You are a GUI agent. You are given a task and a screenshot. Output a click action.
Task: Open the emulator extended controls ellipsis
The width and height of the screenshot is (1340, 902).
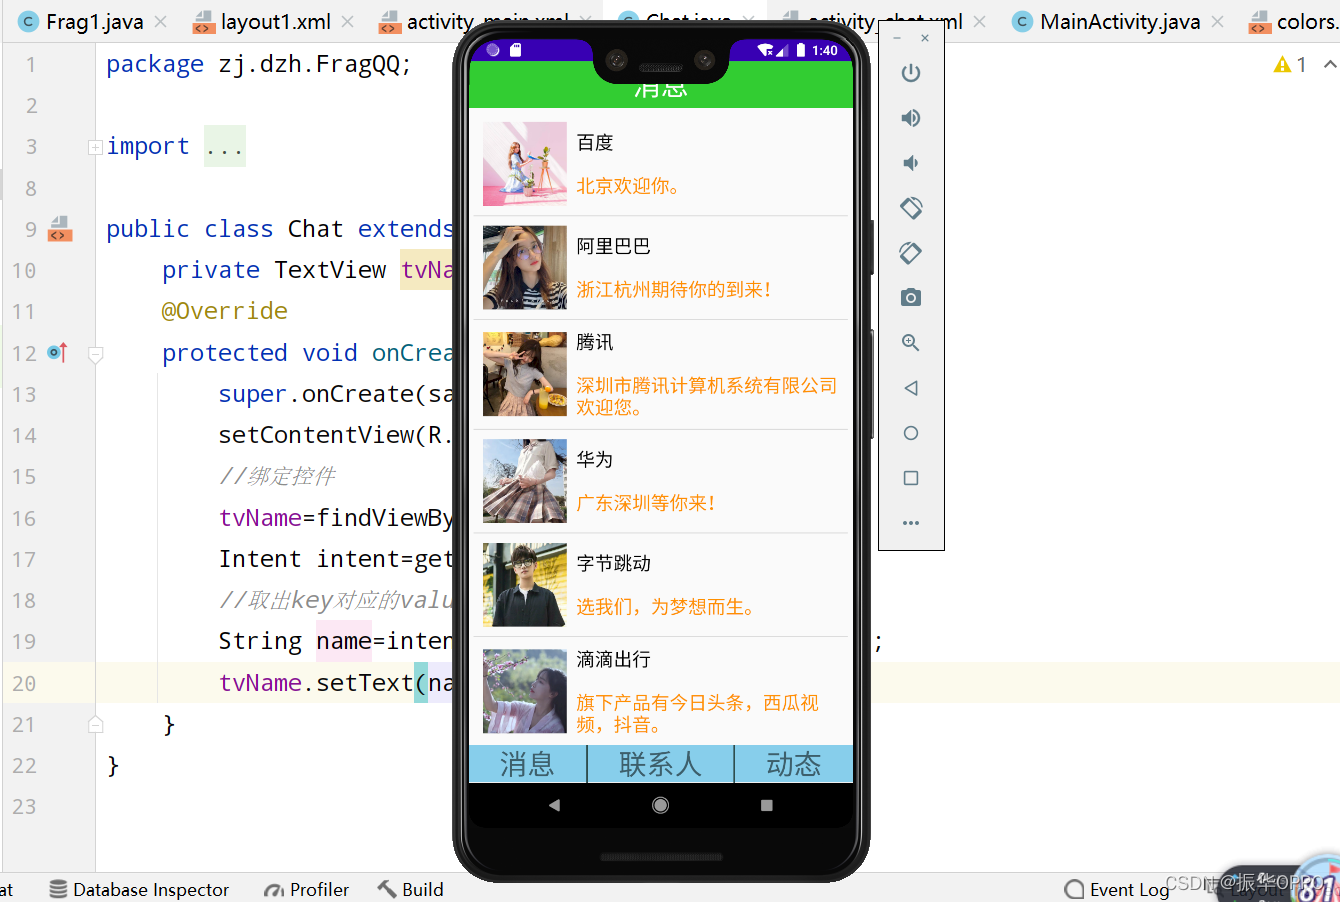(x=910, y=523)
